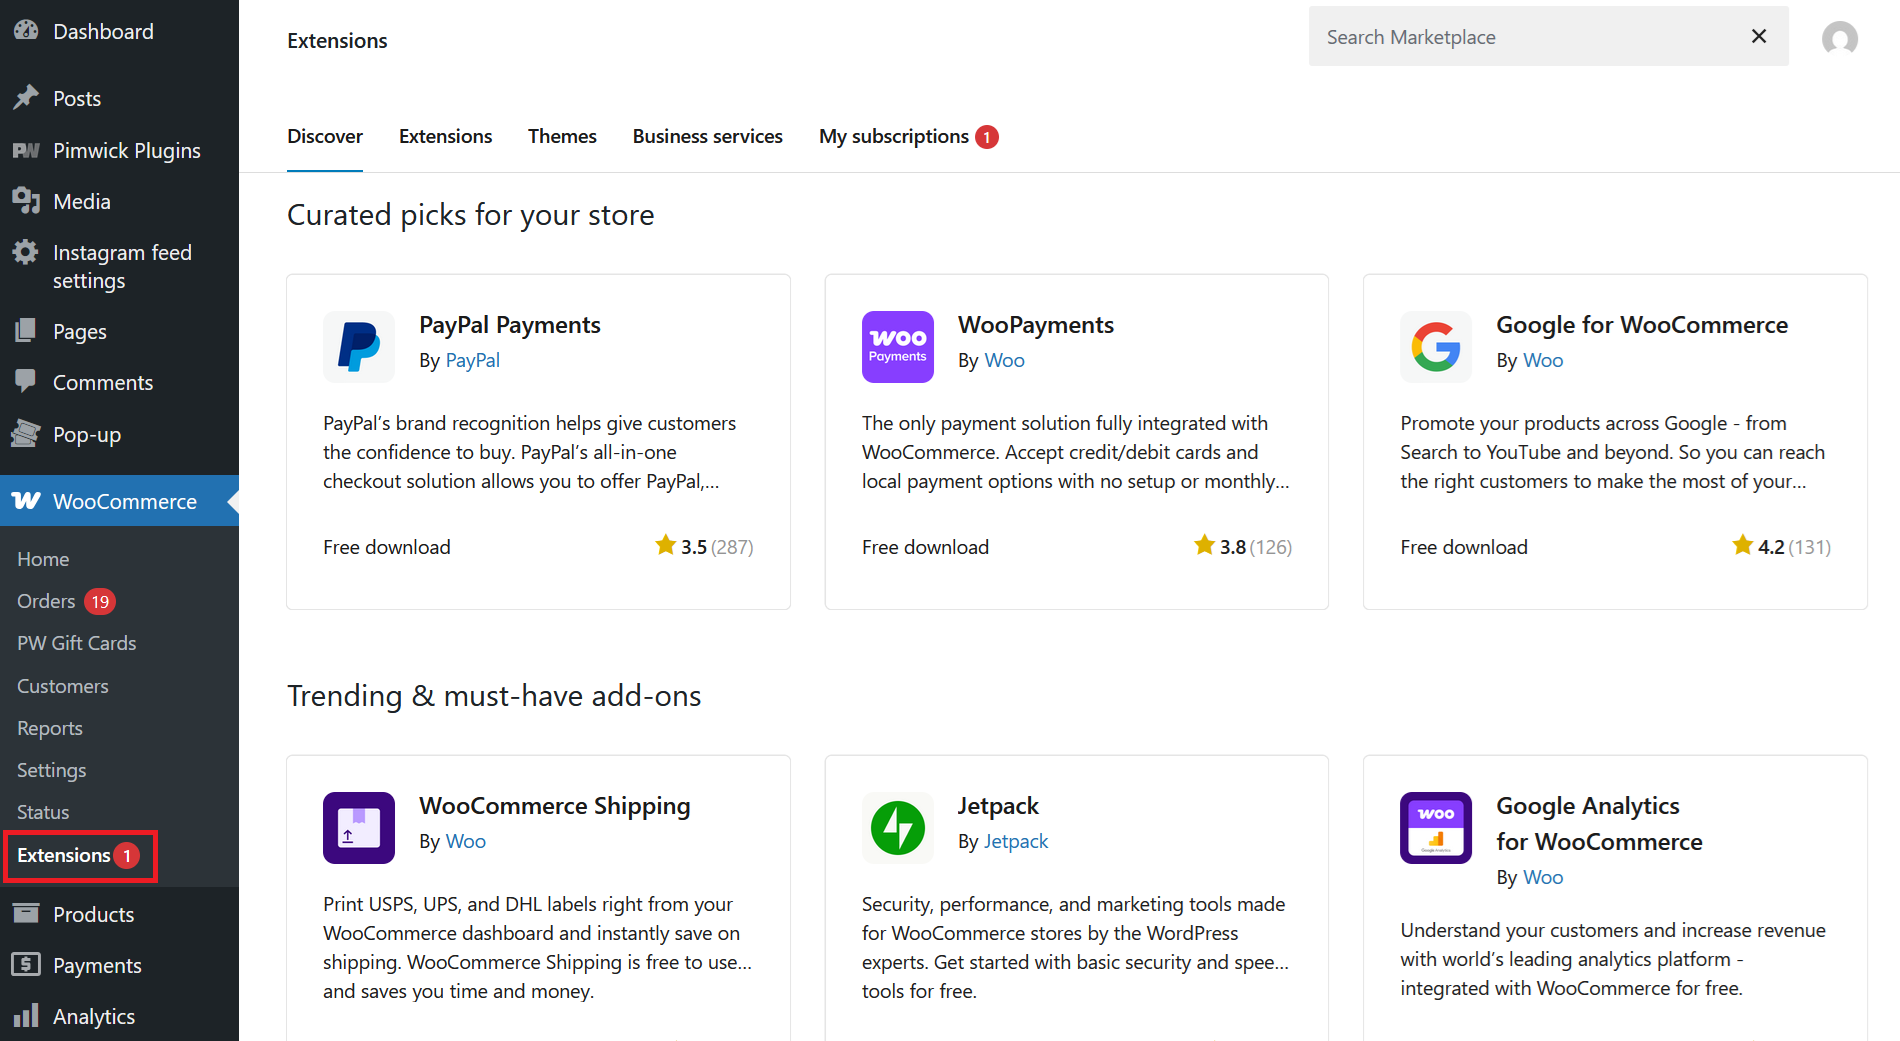Click Free download on Google for WooCommerce card
The image size is (1900, 1041).
(x=1463, y=547)
